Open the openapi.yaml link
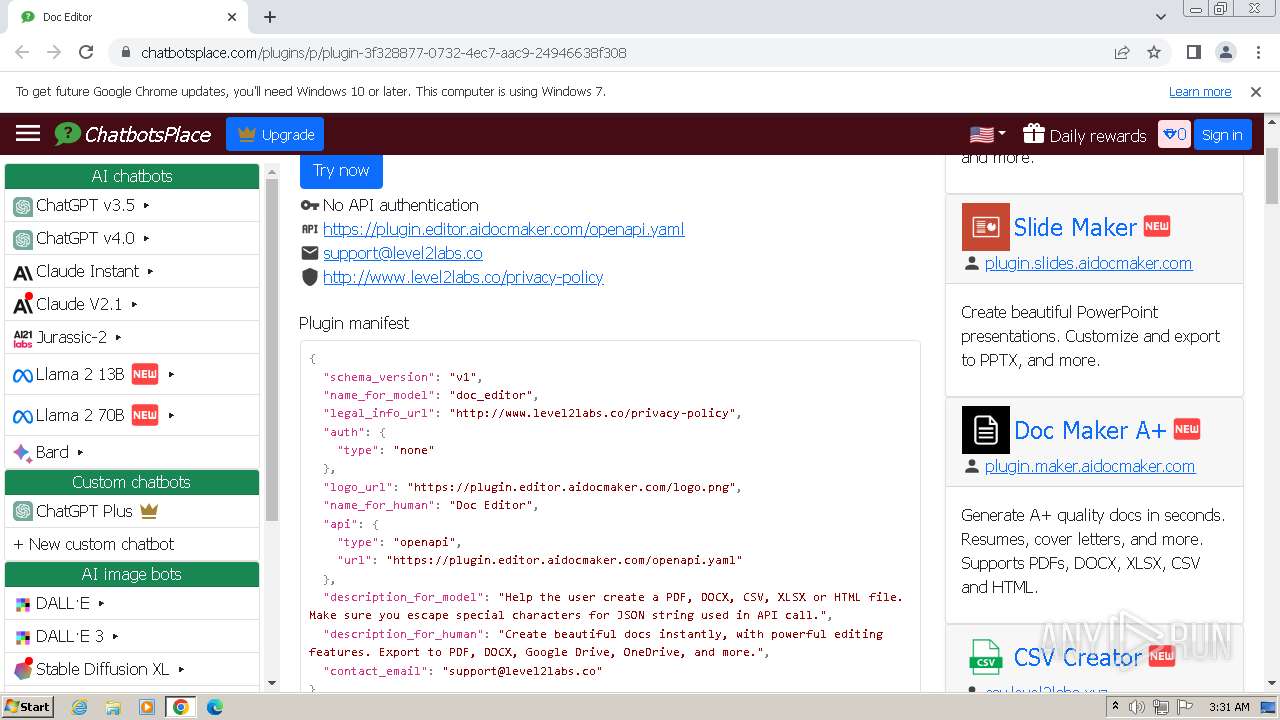Image resolution: width=1280 pixels, height=720 pixels. [504, 229]
